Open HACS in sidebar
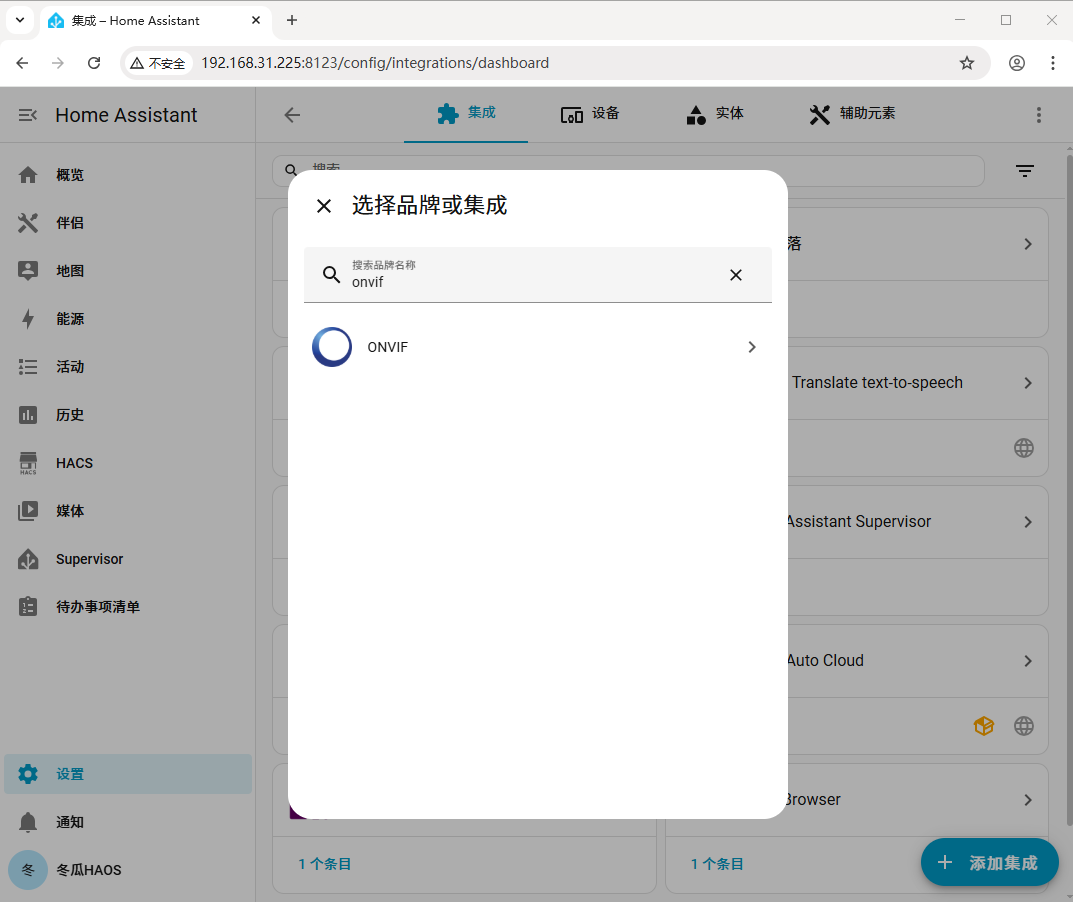Screen dimensions: 1073x902 pyautogui.click(x=128, y=463)
